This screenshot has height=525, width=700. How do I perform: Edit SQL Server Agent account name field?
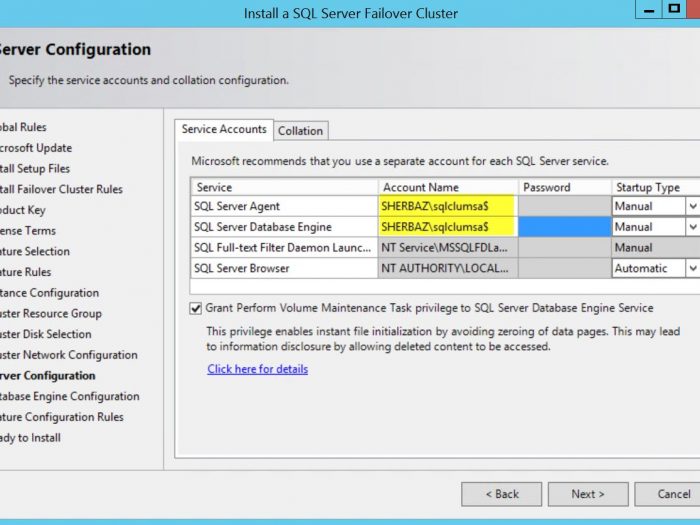(x=447, y=206)
